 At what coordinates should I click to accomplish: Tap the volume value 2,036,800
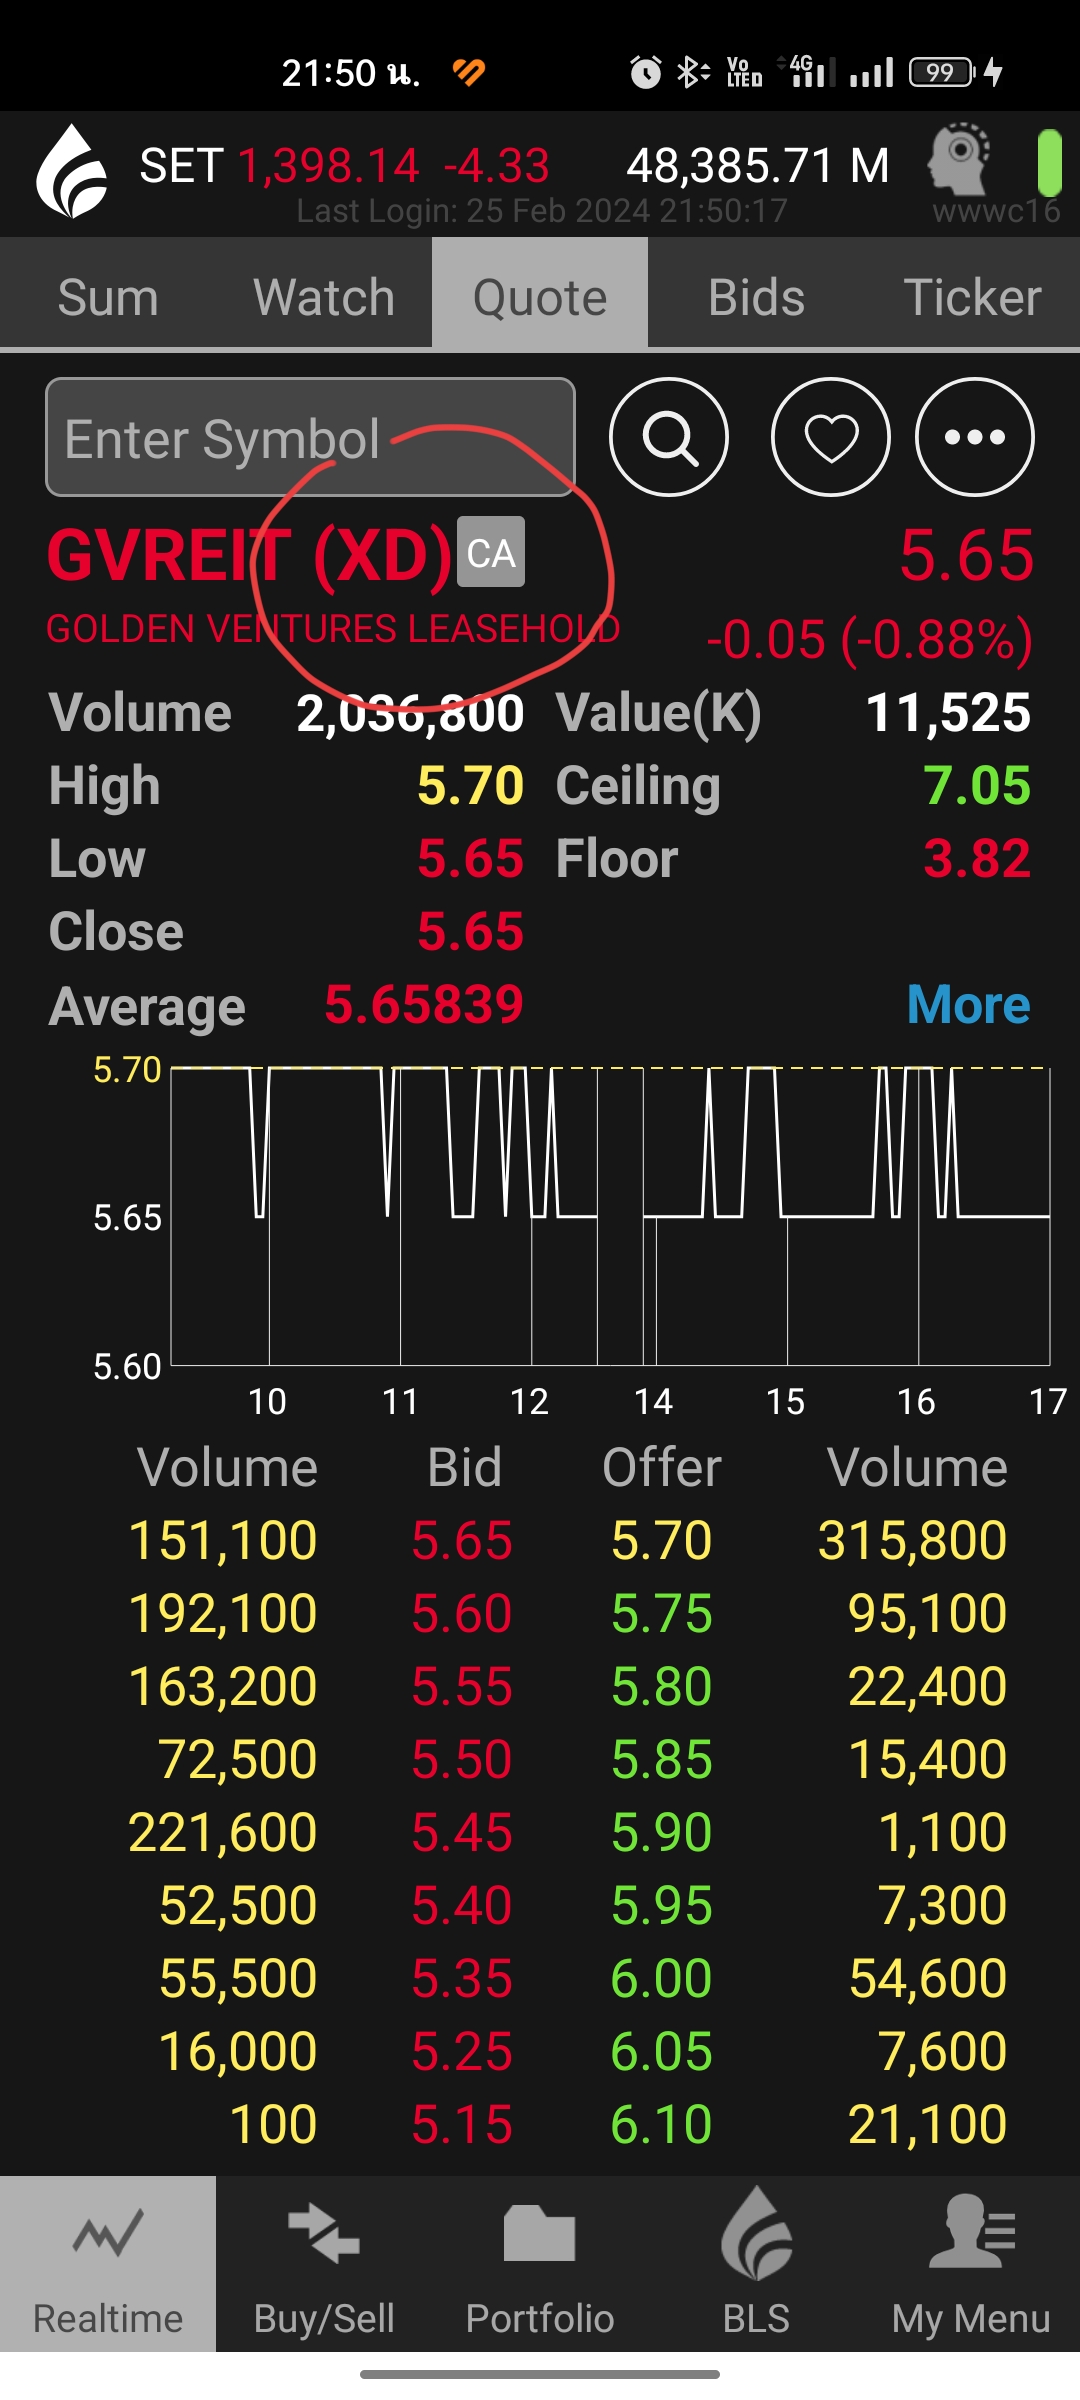click(410, 713)
